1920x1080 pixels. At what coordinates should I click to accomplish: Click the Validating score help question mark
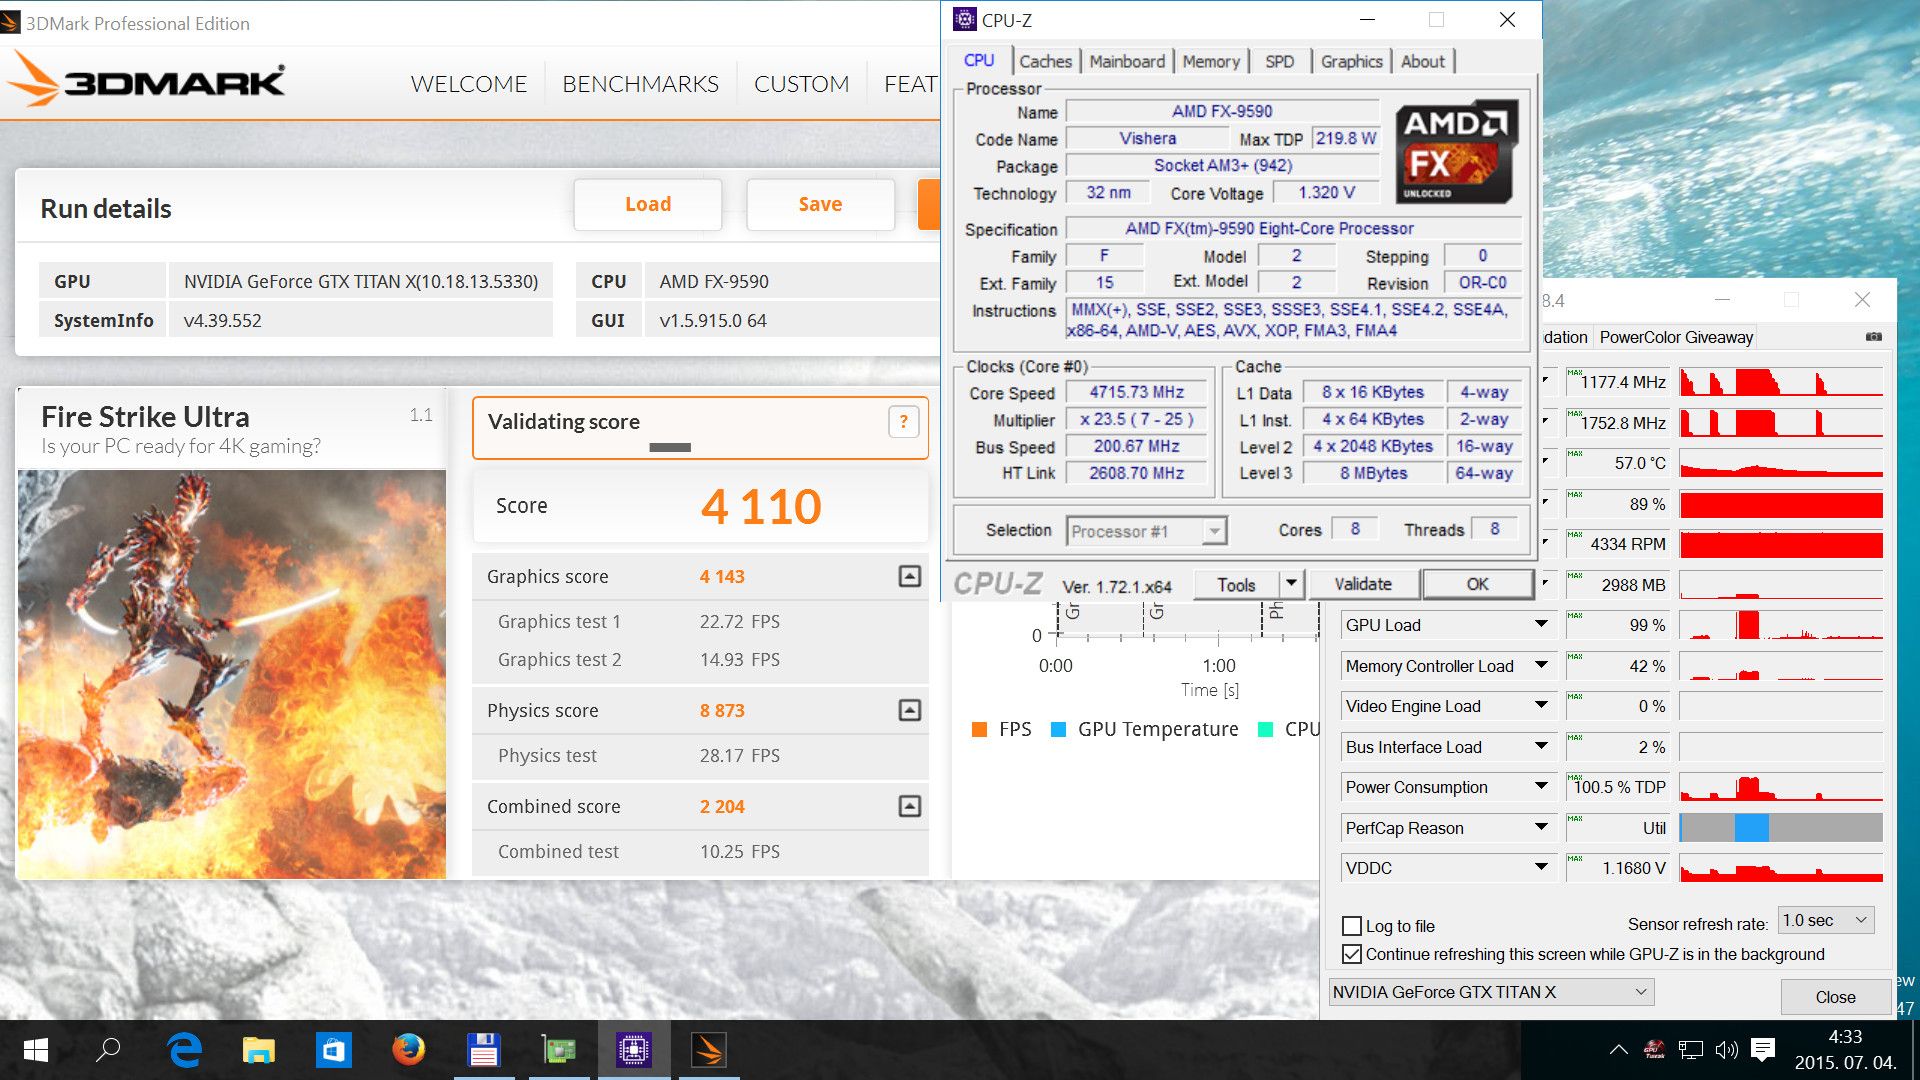pyautogui.click(x=903, y=422)
